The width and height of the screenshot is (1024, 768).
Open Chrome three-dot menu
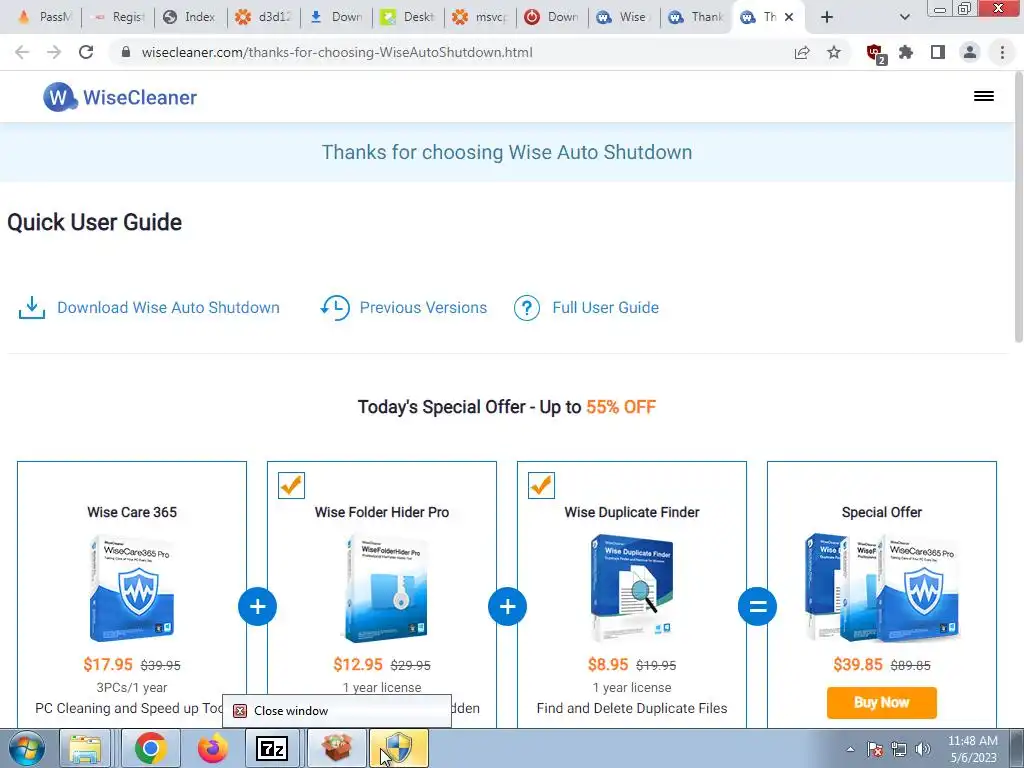1002,52
